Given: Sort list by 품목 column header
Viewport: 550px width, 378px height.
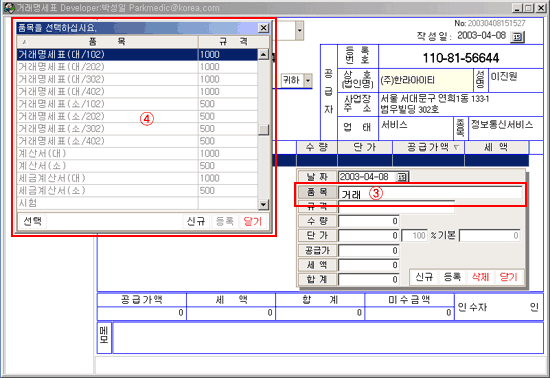Looking at the screenshot, I should tap(108, 42).
